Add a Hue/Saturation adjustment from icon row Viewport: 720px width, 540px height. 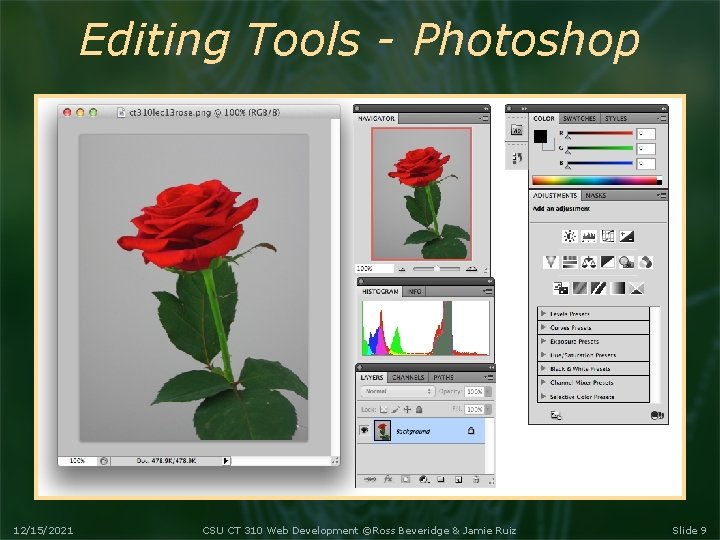coord(570,262)
